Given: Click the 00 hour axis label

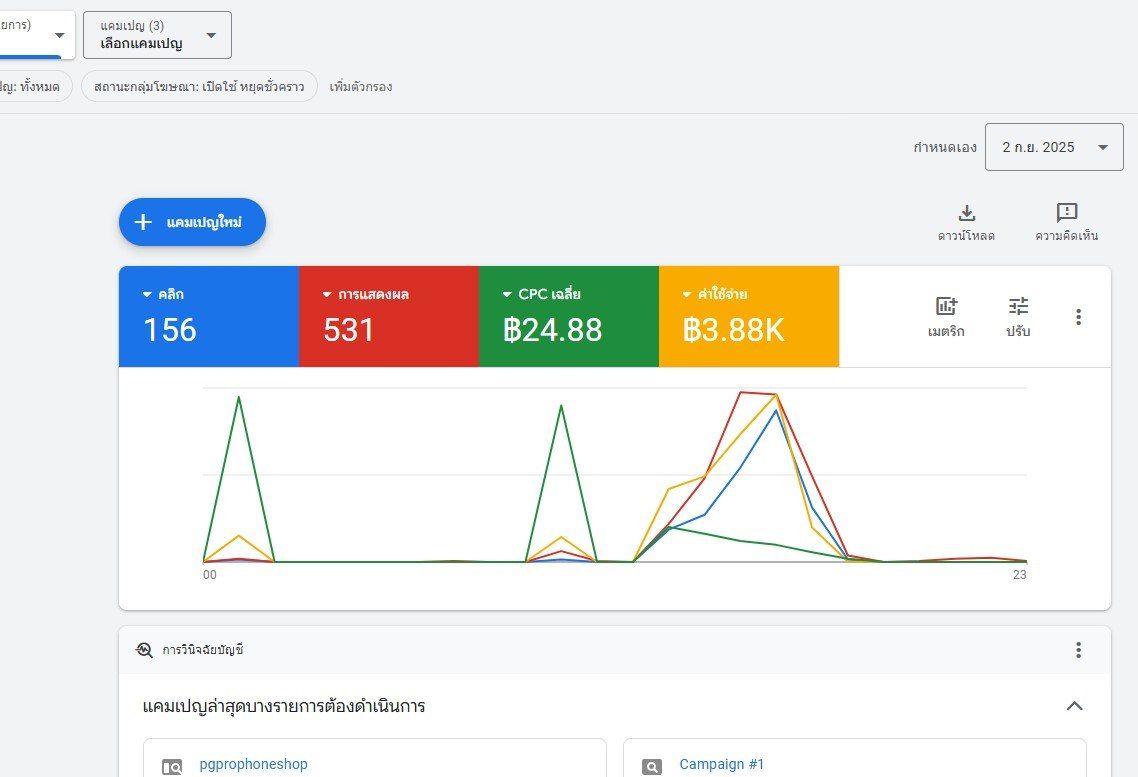Looking at the screenshot, I should (210, 575).
